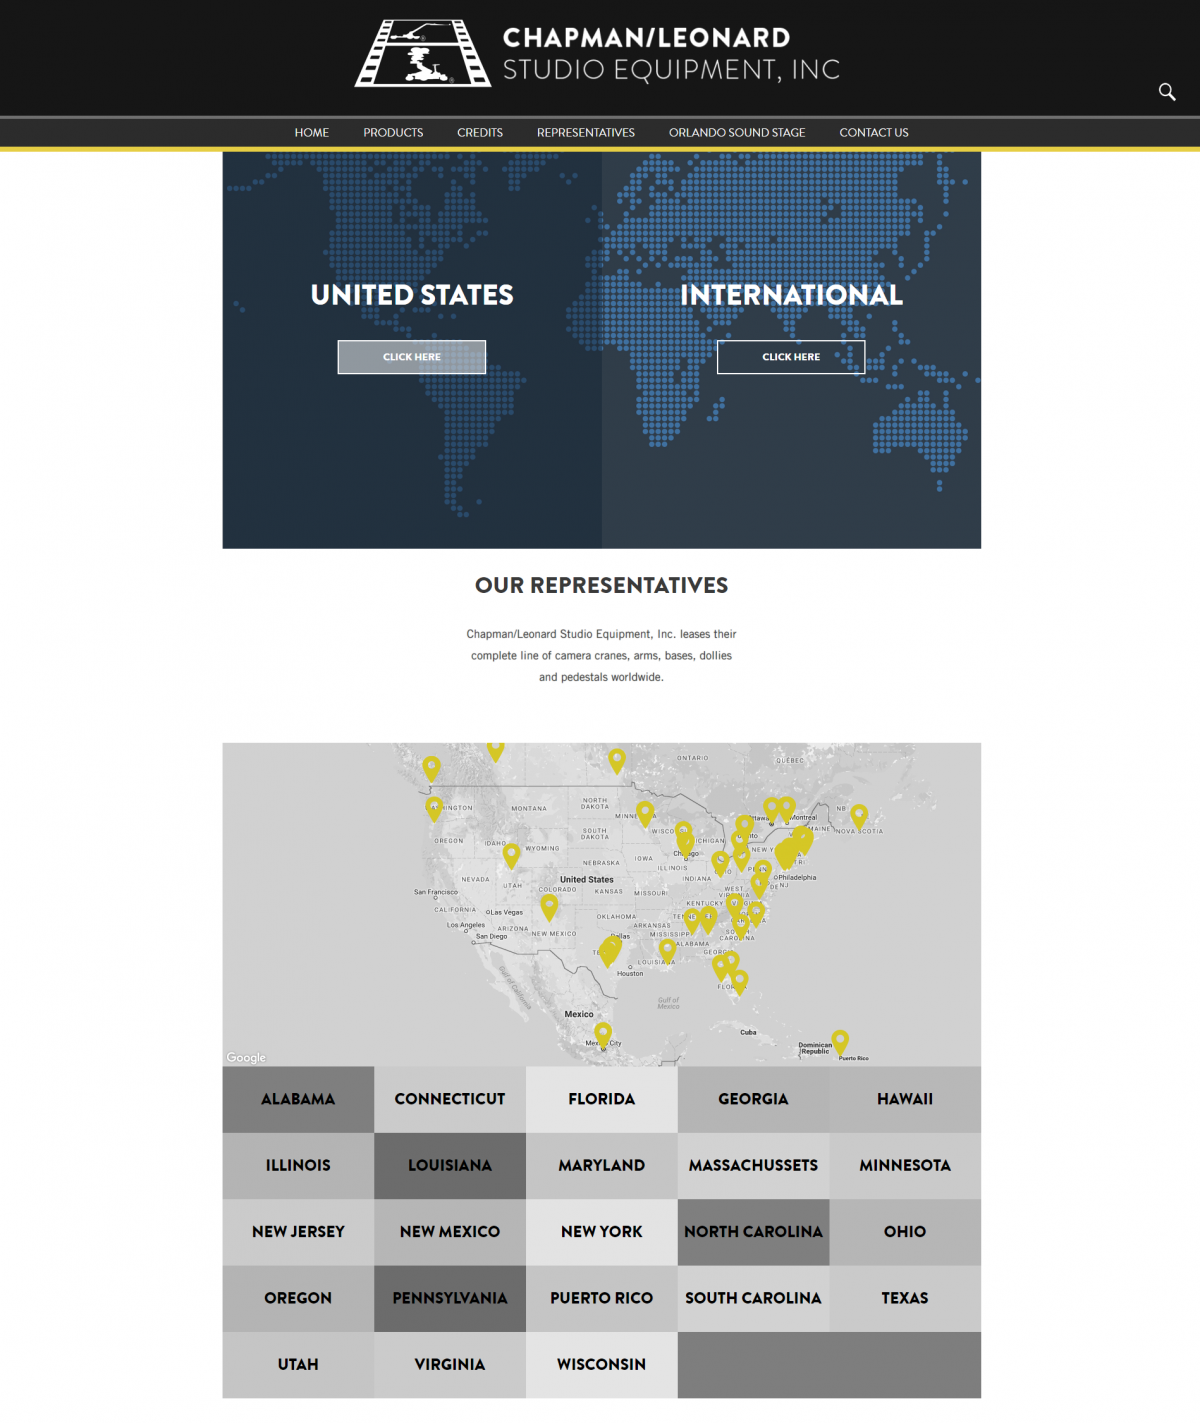The width and height of the screenshot is (1200, 1423).
Task: Select the map pin in Louisiana
Action: [x=667, y=950]
